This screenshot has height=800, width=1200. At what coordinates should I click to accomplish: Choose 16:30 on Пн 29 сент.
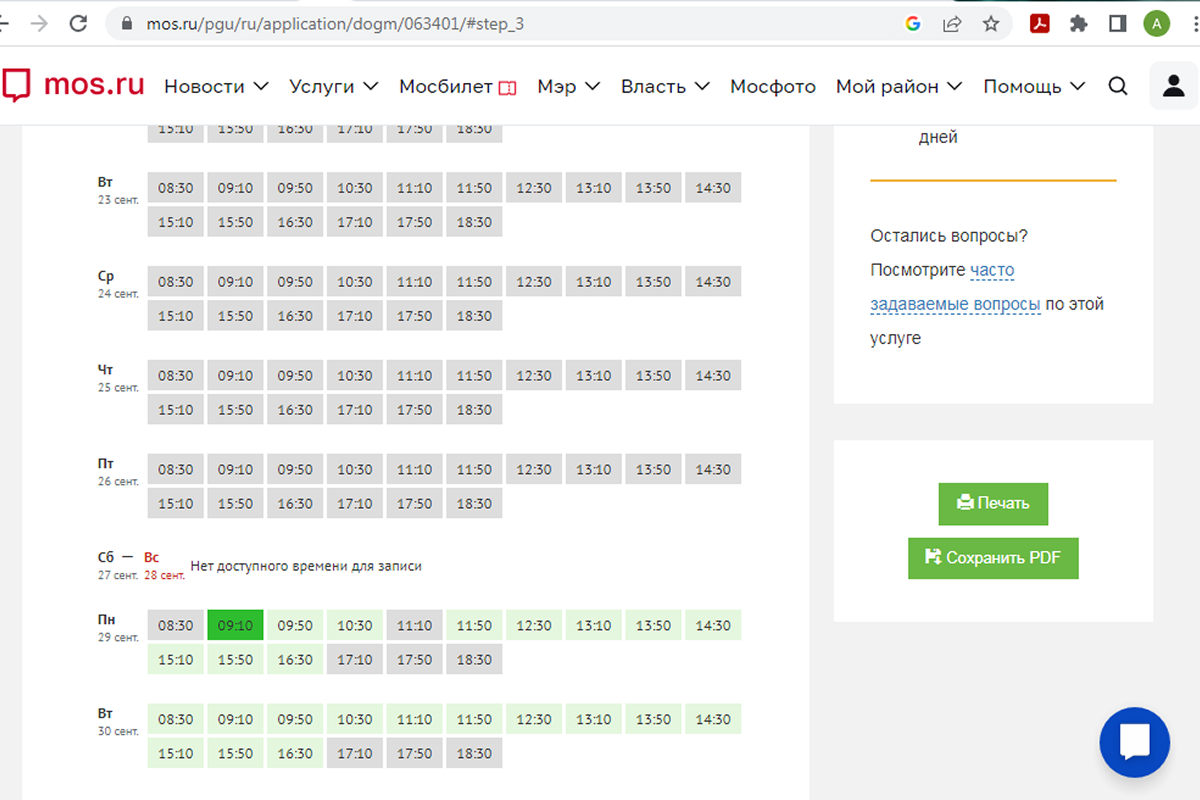(295, 659)
